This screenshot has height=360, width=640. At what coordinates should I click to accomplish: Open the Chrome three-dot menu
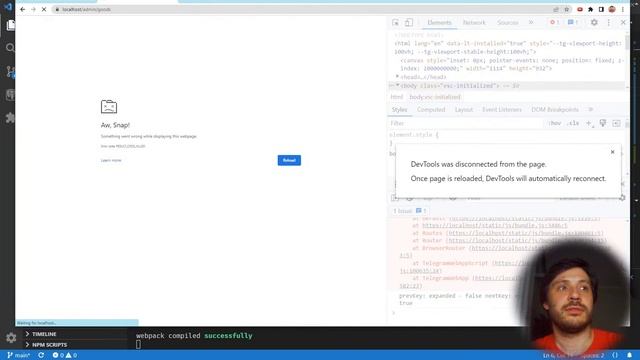point(623,9)
